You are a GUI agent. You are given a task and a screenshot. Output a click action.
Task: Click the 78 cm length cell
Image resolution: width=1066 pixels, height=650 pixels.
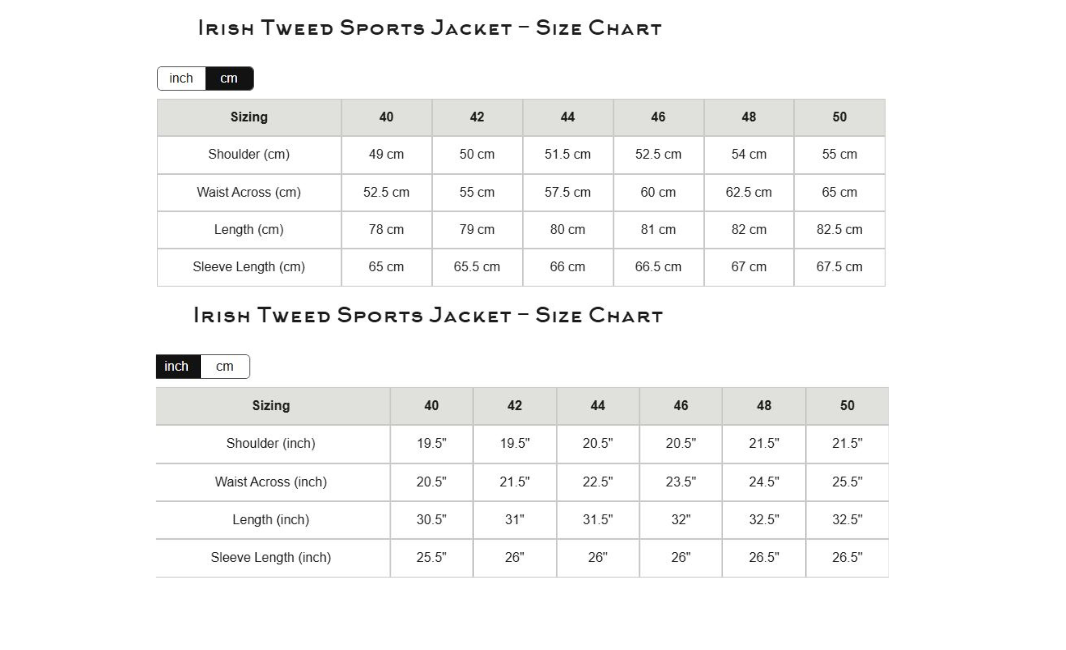point(386,230)
